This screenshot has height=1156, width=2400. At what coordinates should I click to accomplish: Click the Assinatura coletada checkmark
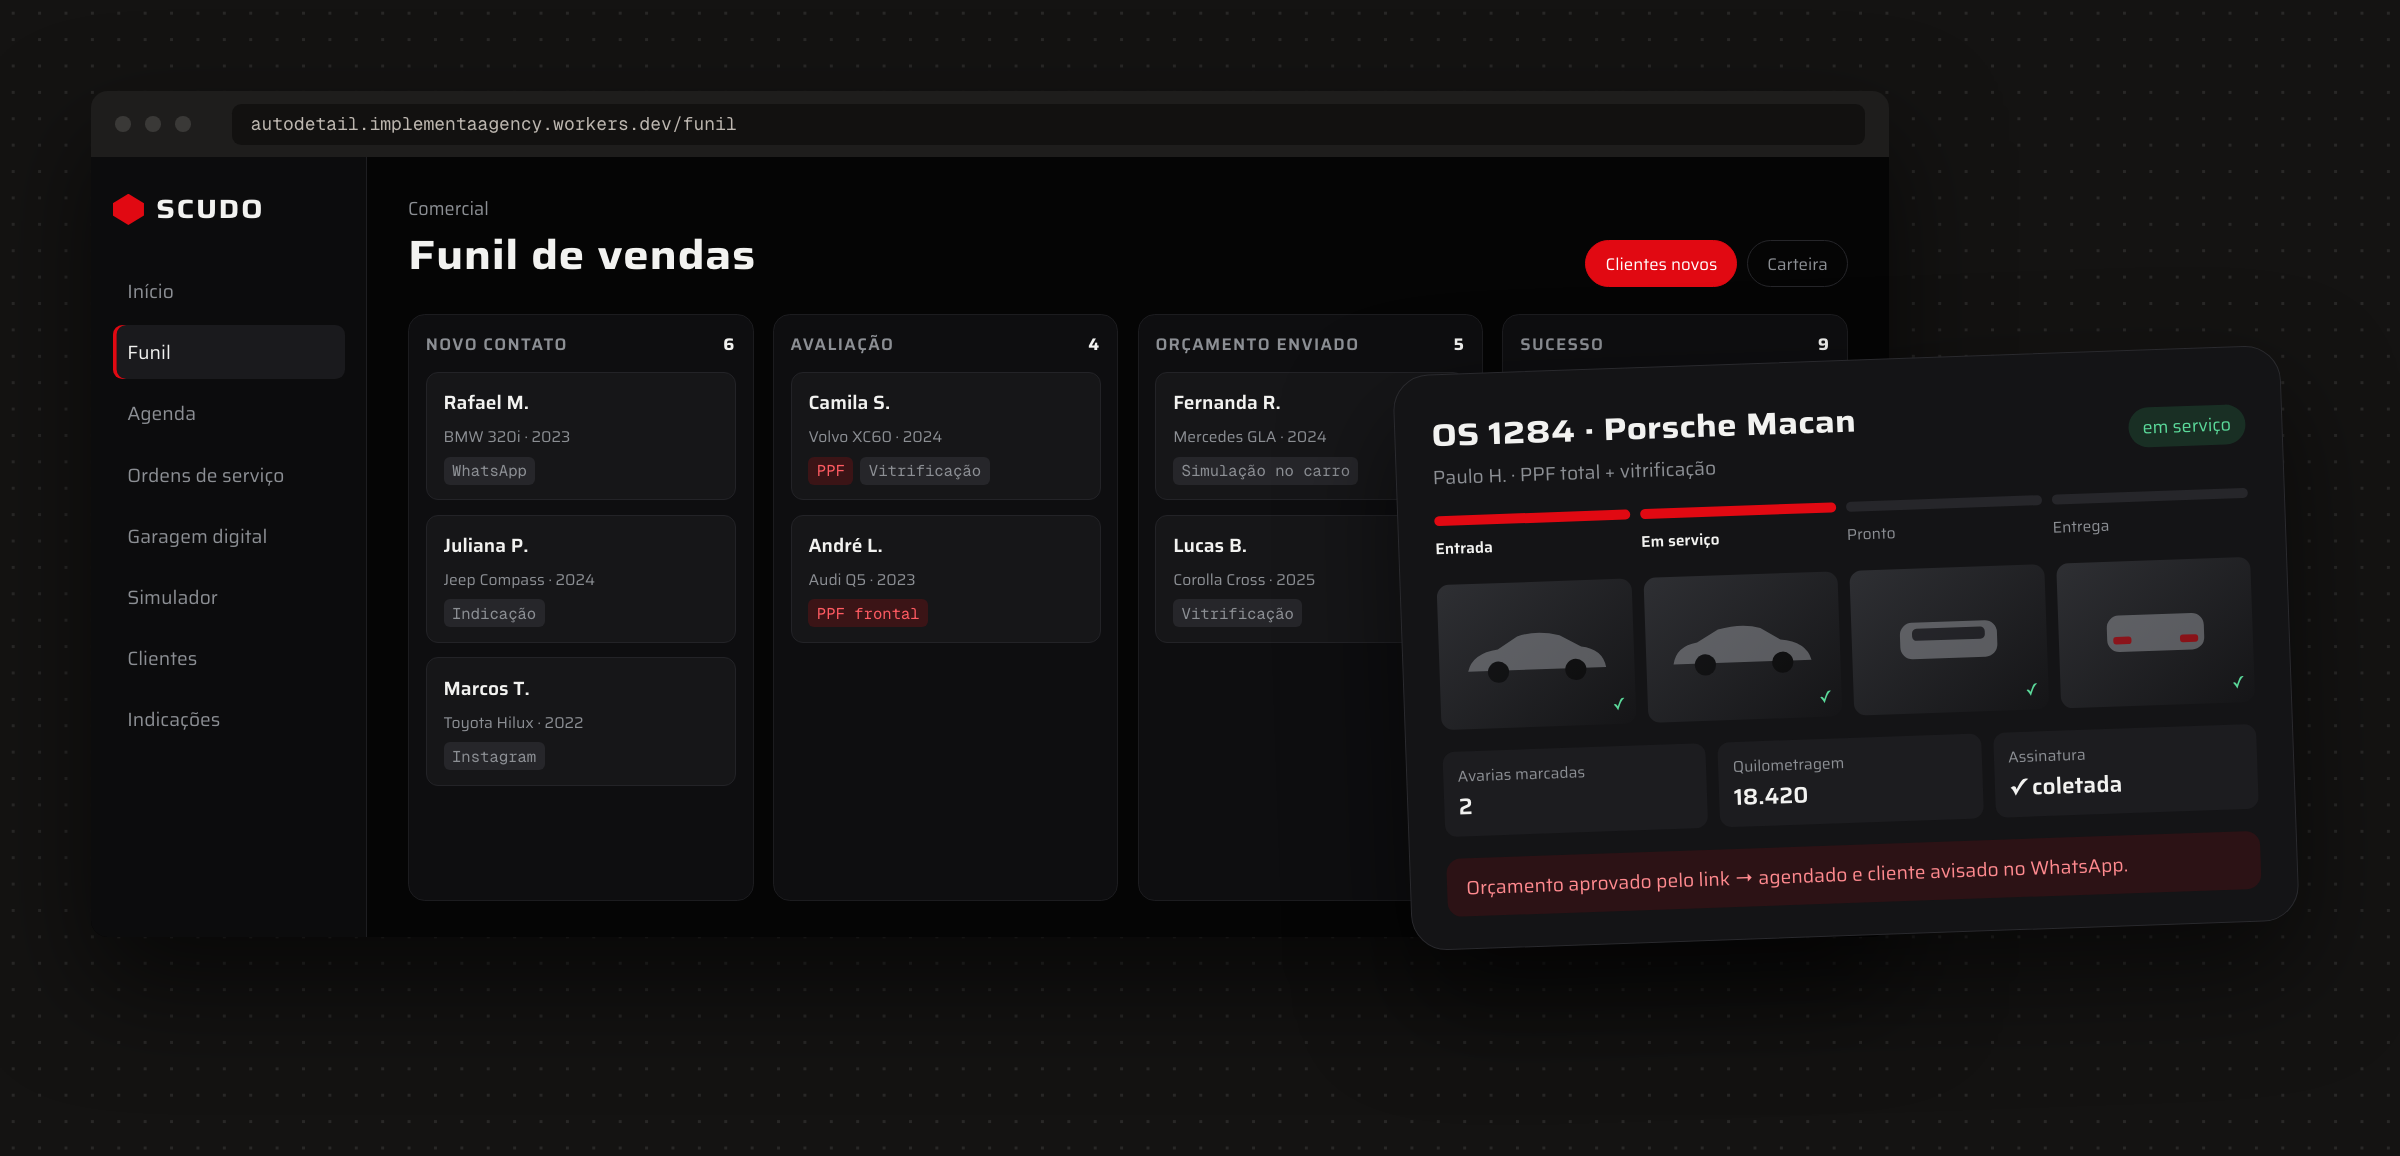(2018, 787)
